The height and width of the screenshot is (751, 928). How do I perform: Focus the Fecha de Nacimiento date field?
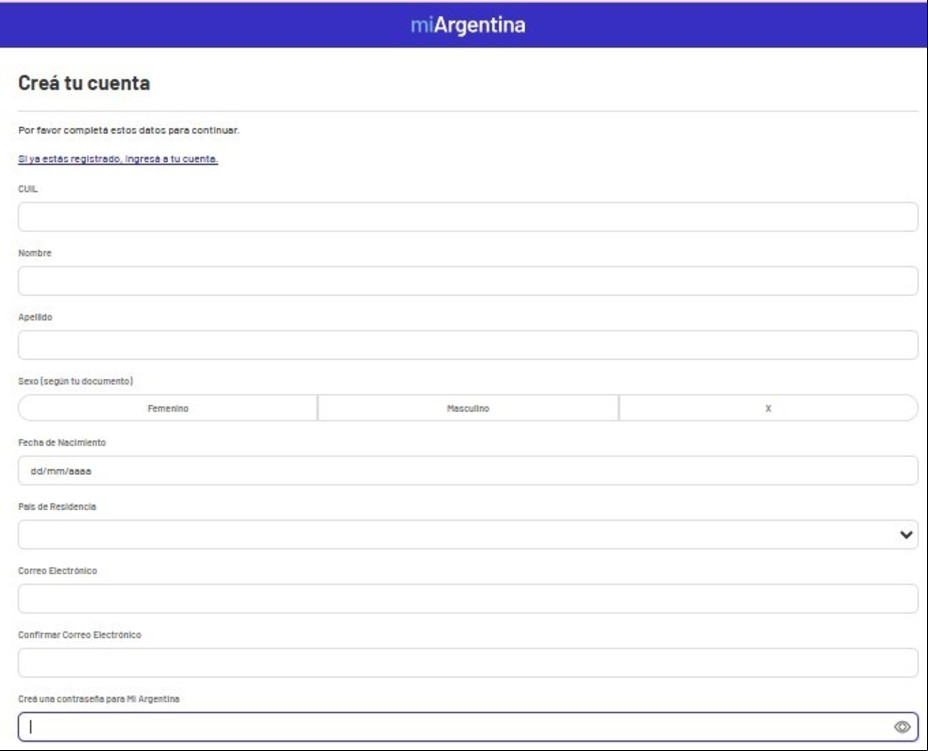pos(468,470)
